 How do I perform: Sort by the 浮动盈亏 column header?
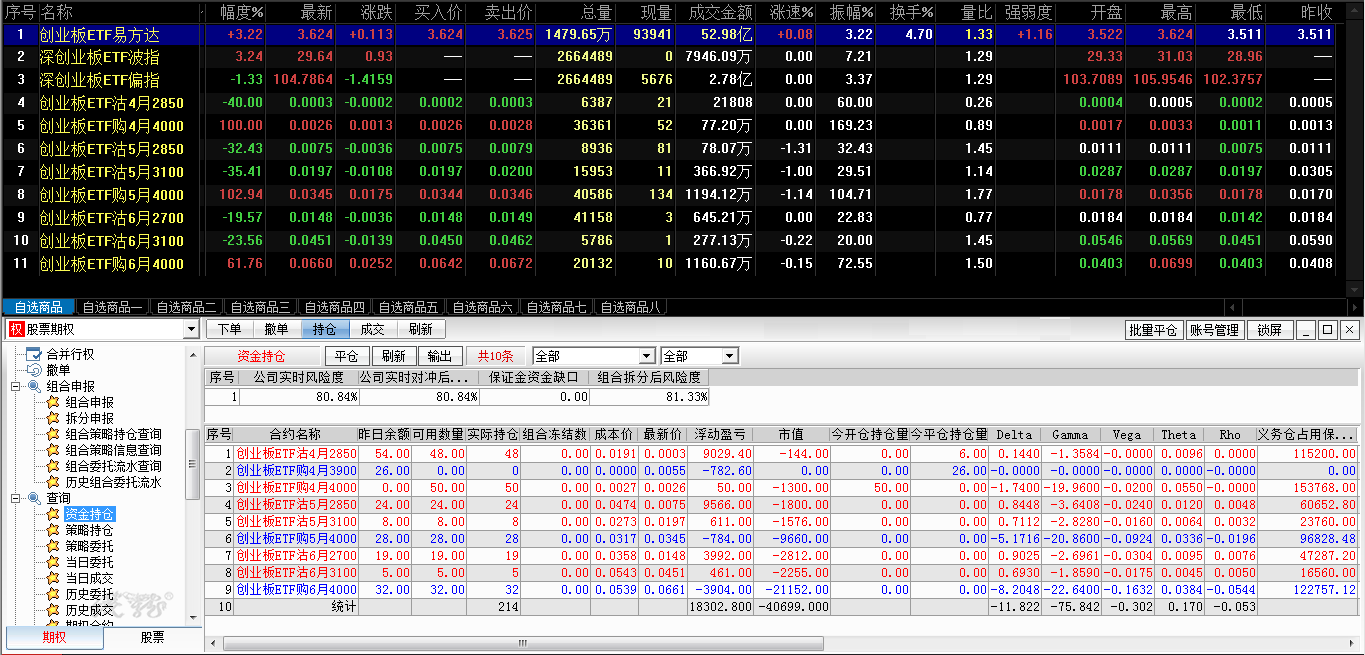point(720,434)
